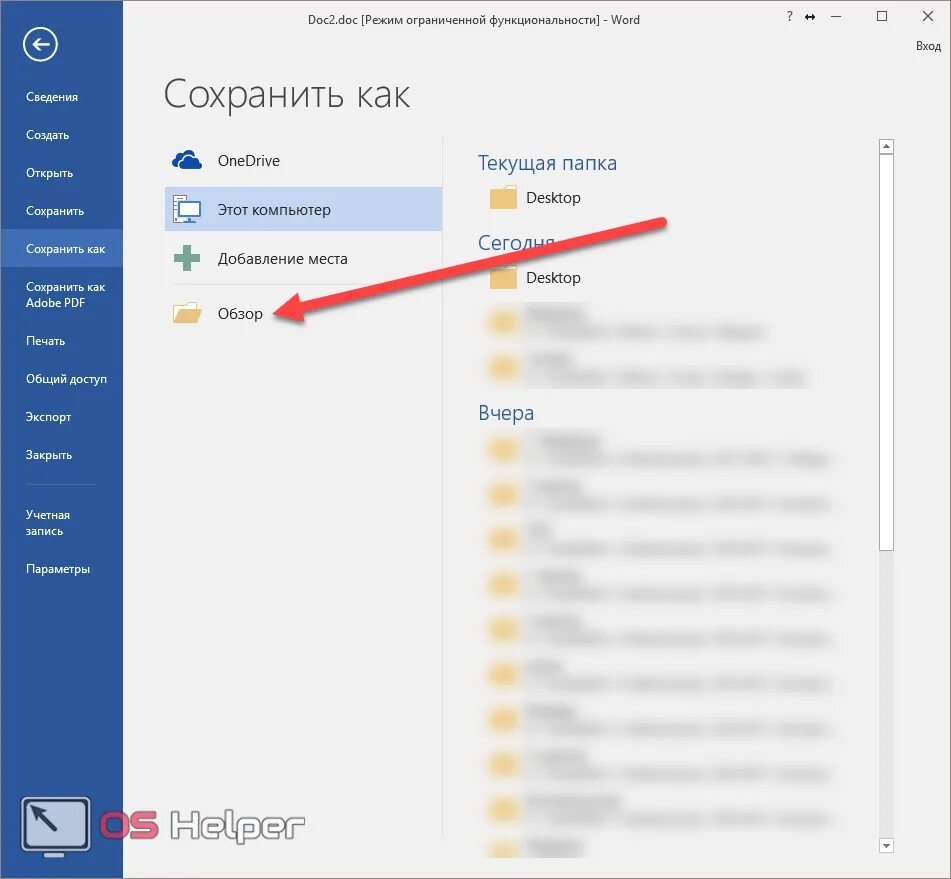Open the Печать section
The height and width of the screenshot is (879, 951).
tap(45, 341)
